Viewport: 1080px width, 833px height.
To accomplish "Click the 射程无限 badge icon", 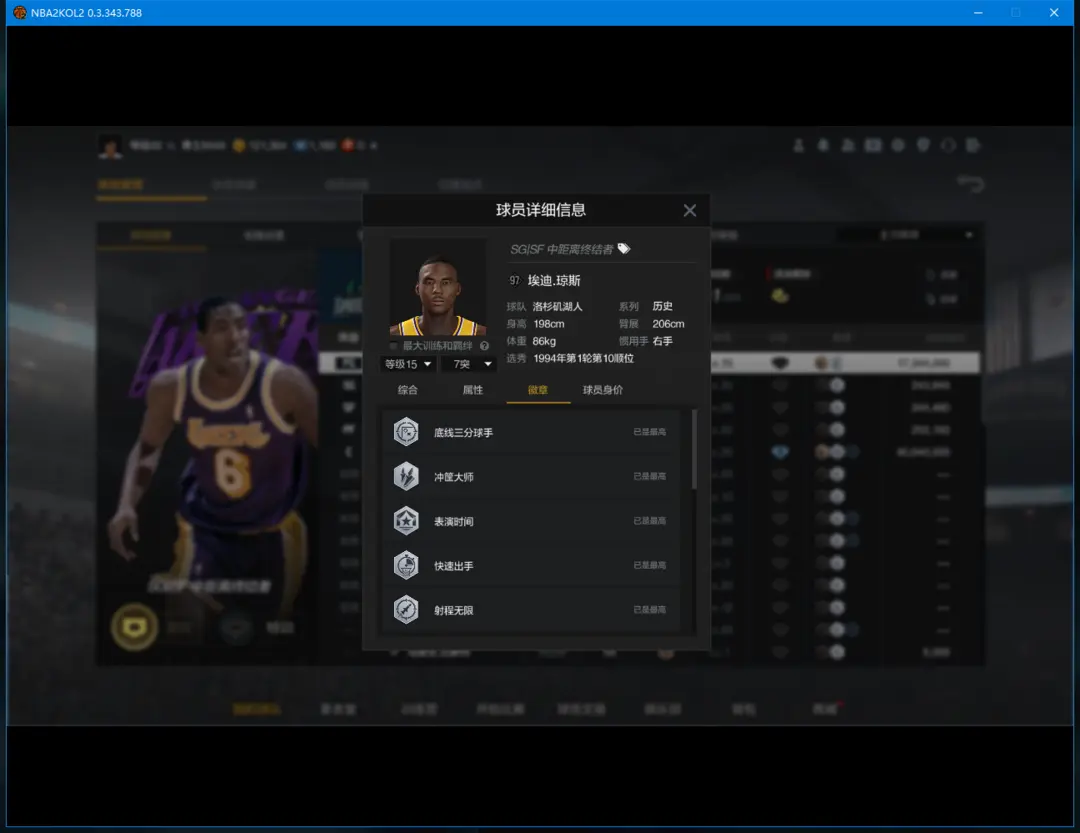I will [x=406, y=610].
